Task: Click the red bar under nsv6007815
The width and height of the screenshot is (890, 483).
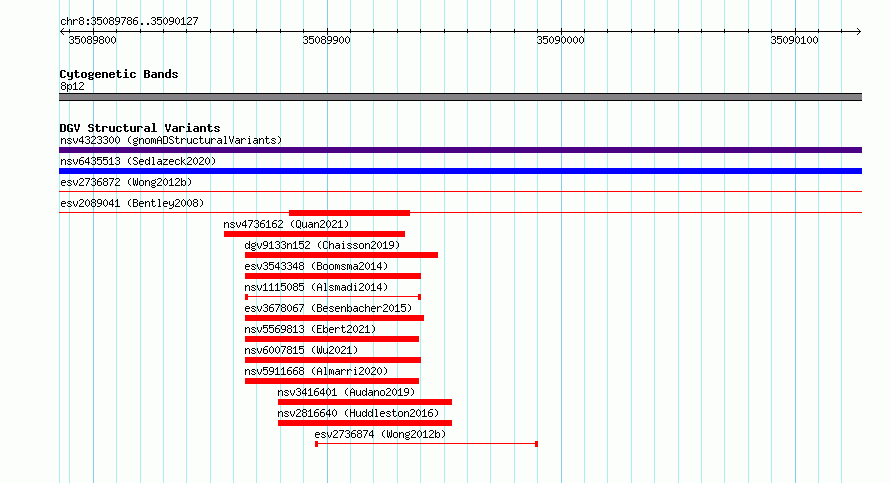Action: click(333, 360)
